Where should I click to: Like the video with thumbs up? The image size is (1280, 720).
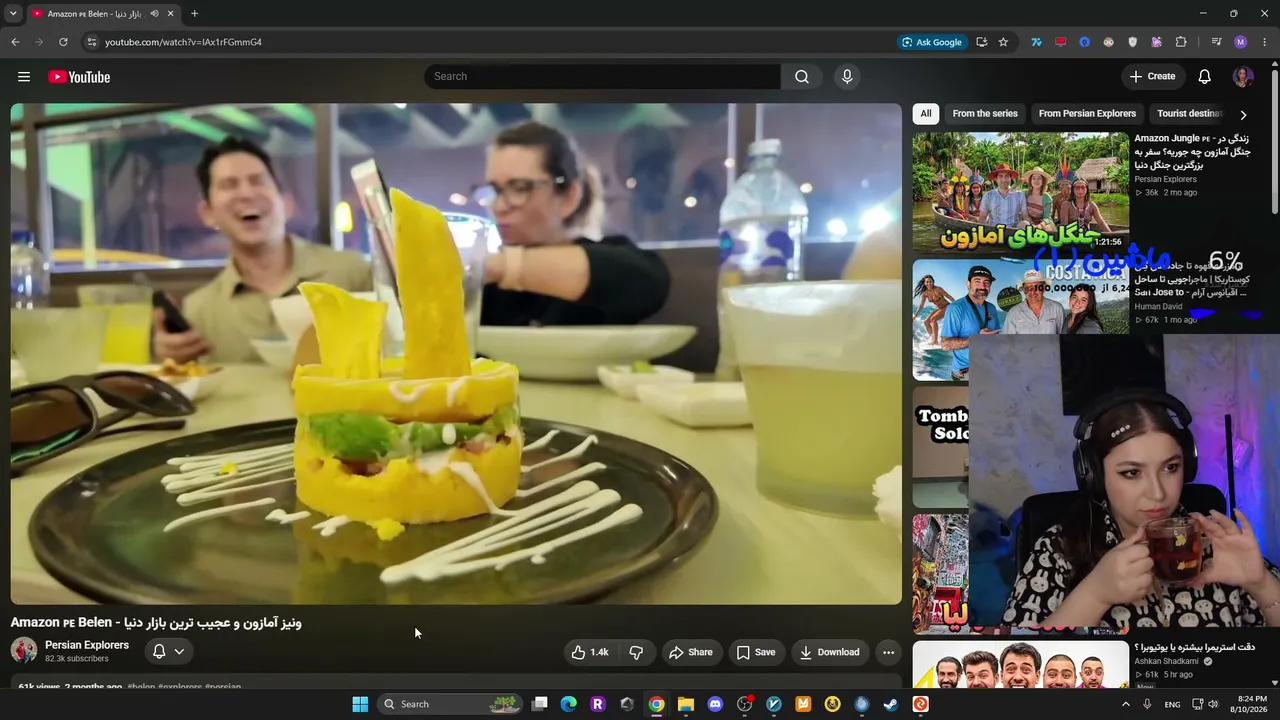590,652
